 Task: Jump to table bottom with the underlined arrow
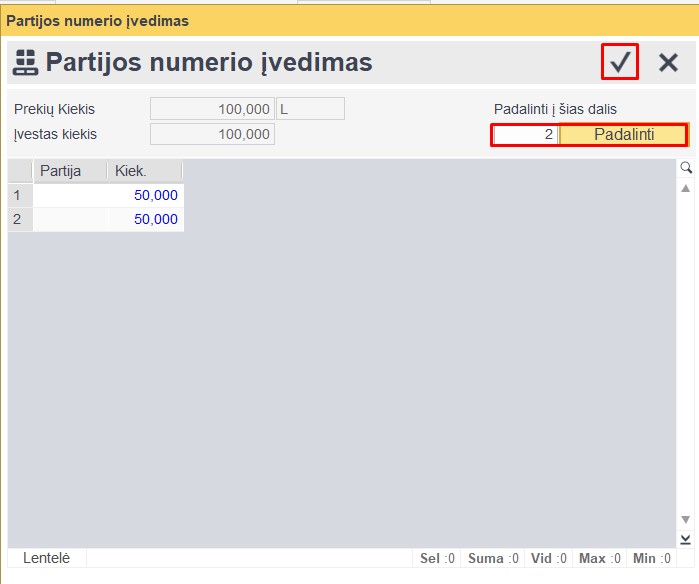pos(686,539)
